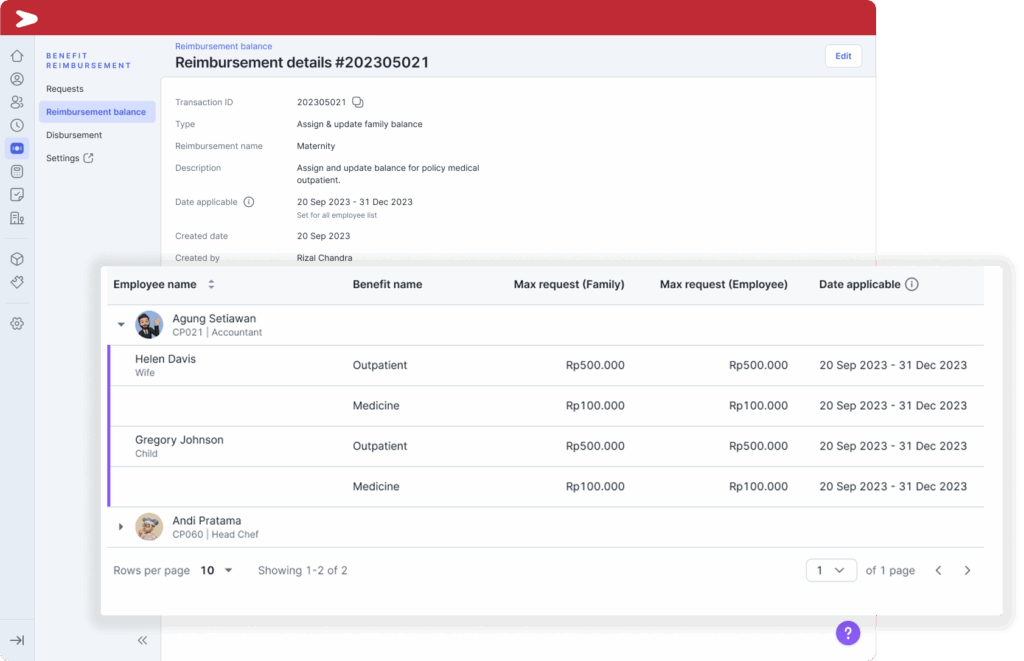The image size is (1024, 661).
Task: Open the cube box icon in sidebar
Action: [x=17, y=259]
